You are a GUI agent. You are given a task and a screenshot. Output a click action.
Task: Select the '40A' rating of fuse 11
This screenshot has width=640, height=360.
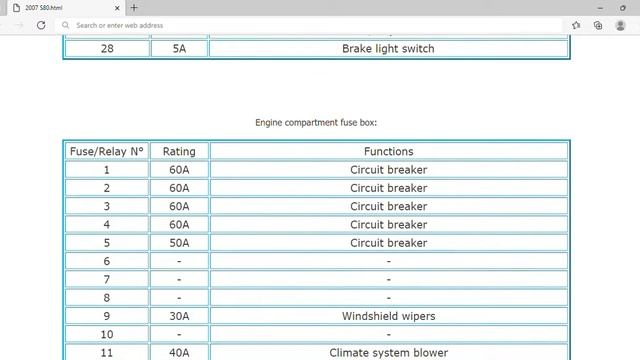tap(179, 352)
